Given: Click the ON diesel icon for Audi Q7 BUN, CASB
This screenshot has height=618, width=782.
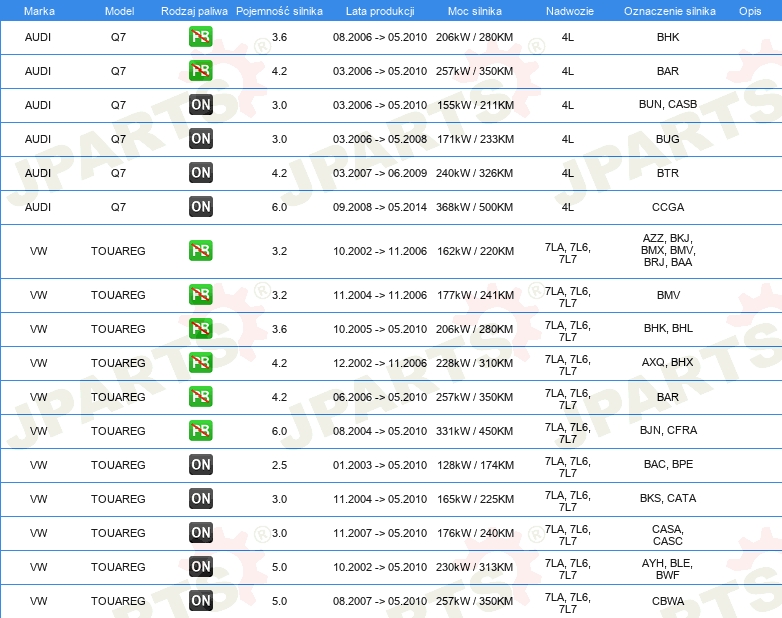Looking at the screenshot, I should tap(200, 105).
